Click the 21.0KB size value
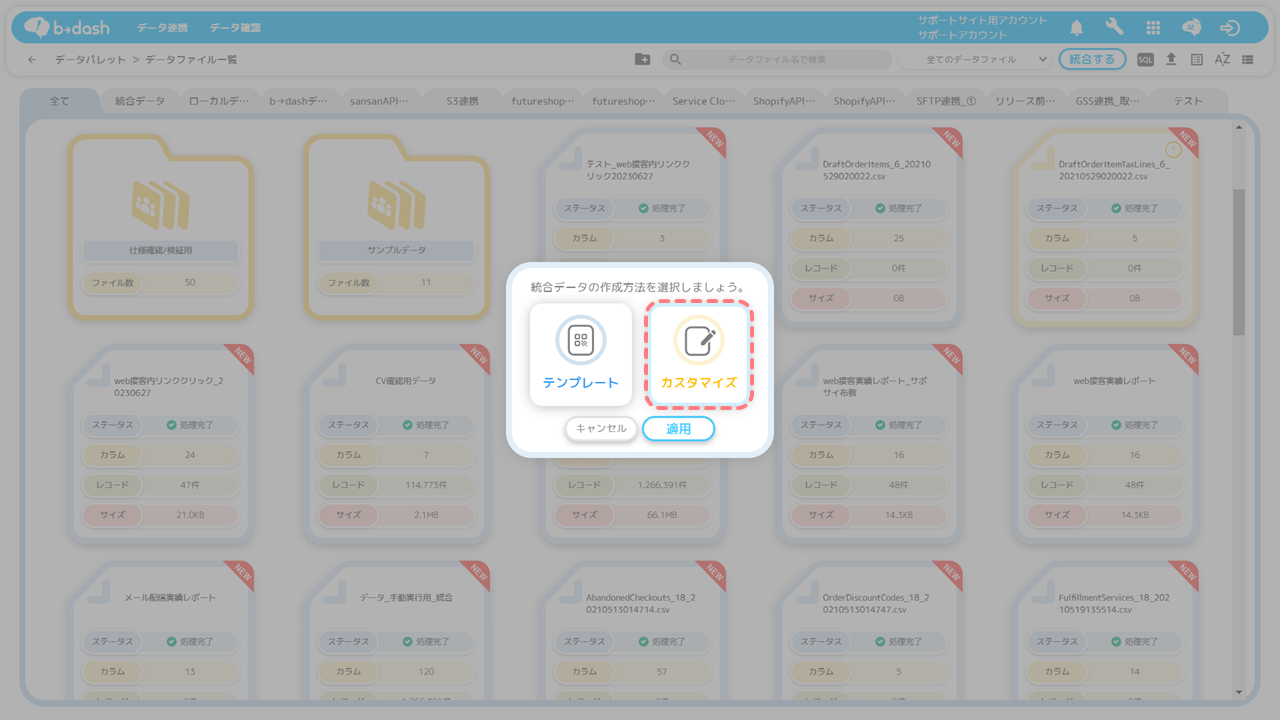 coord(191,515)
